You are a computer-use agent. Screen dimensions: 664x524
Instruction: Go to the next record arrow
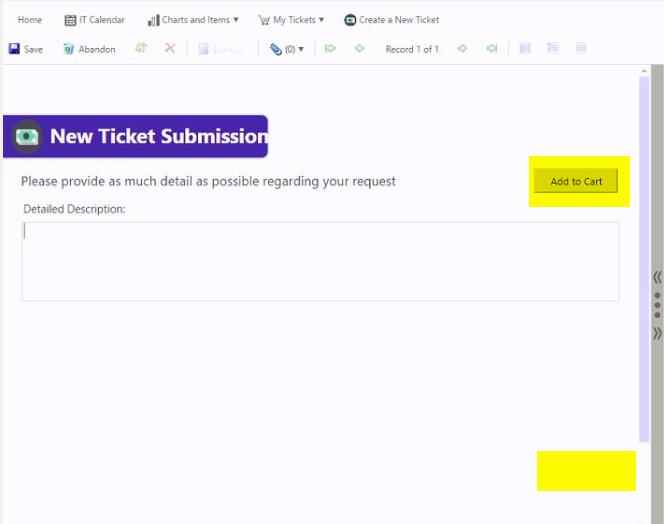pyautogui.click(x=462, y=49)
